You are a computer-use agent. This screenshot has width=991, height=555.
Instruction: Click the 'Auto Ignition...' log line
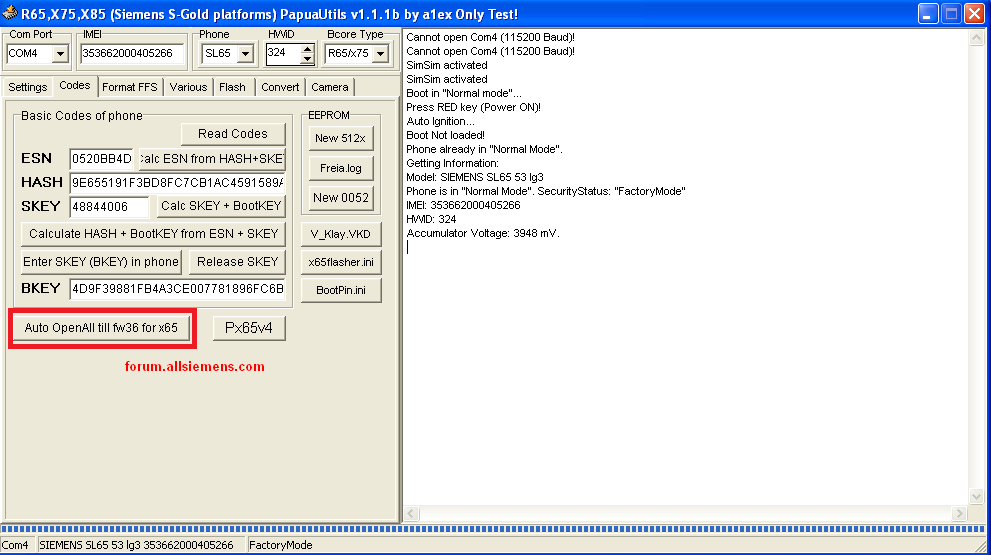441,121
